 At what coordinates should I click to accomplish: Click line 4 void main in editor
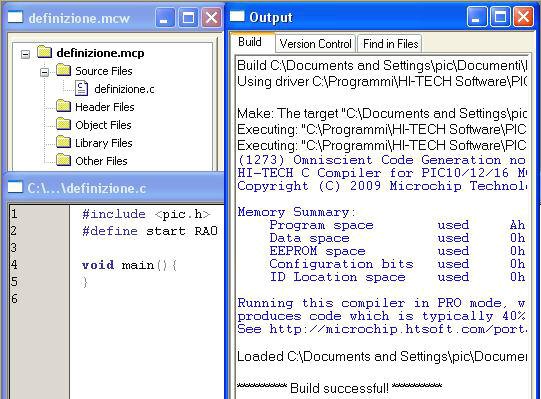[129, 265]
